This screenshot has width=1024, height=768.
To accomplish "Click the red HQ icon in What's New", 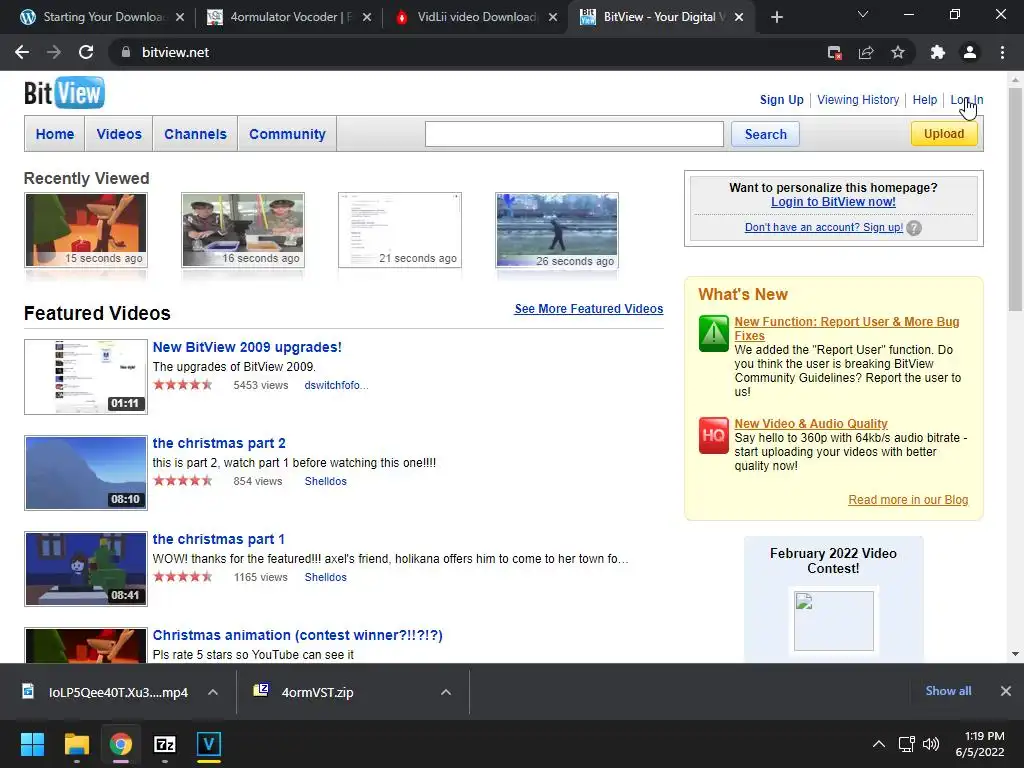I will 713,435.
